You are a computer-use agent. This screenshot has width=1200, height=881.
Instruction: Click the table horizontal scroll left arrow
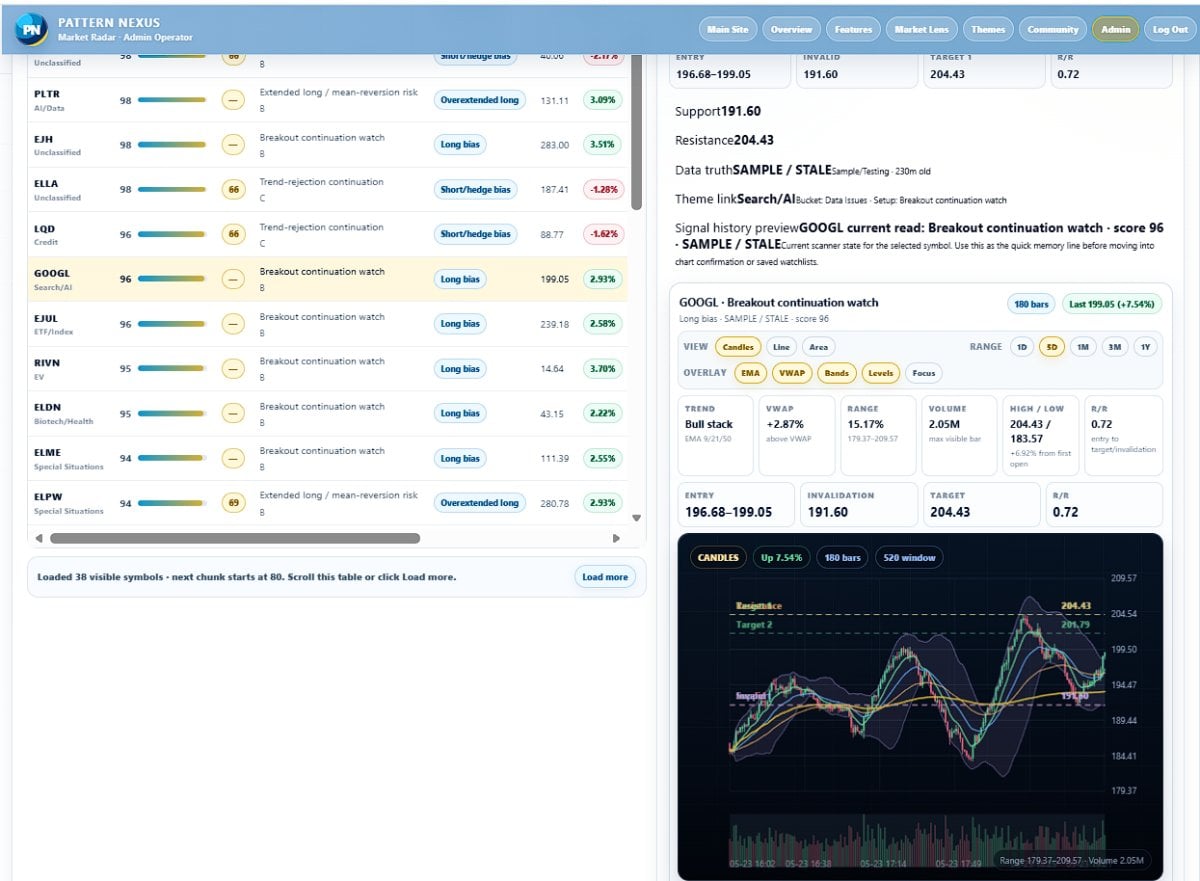39,538
